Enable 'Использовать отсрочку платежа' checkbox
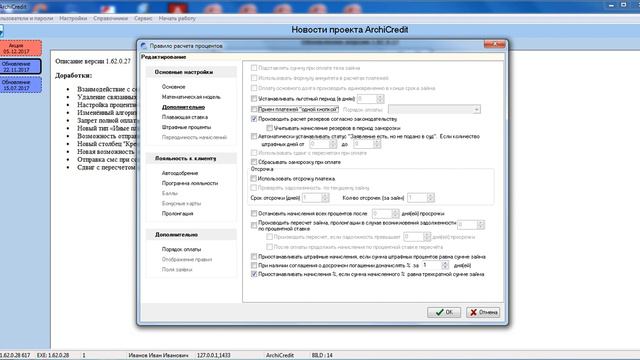 tap(254, 178)
